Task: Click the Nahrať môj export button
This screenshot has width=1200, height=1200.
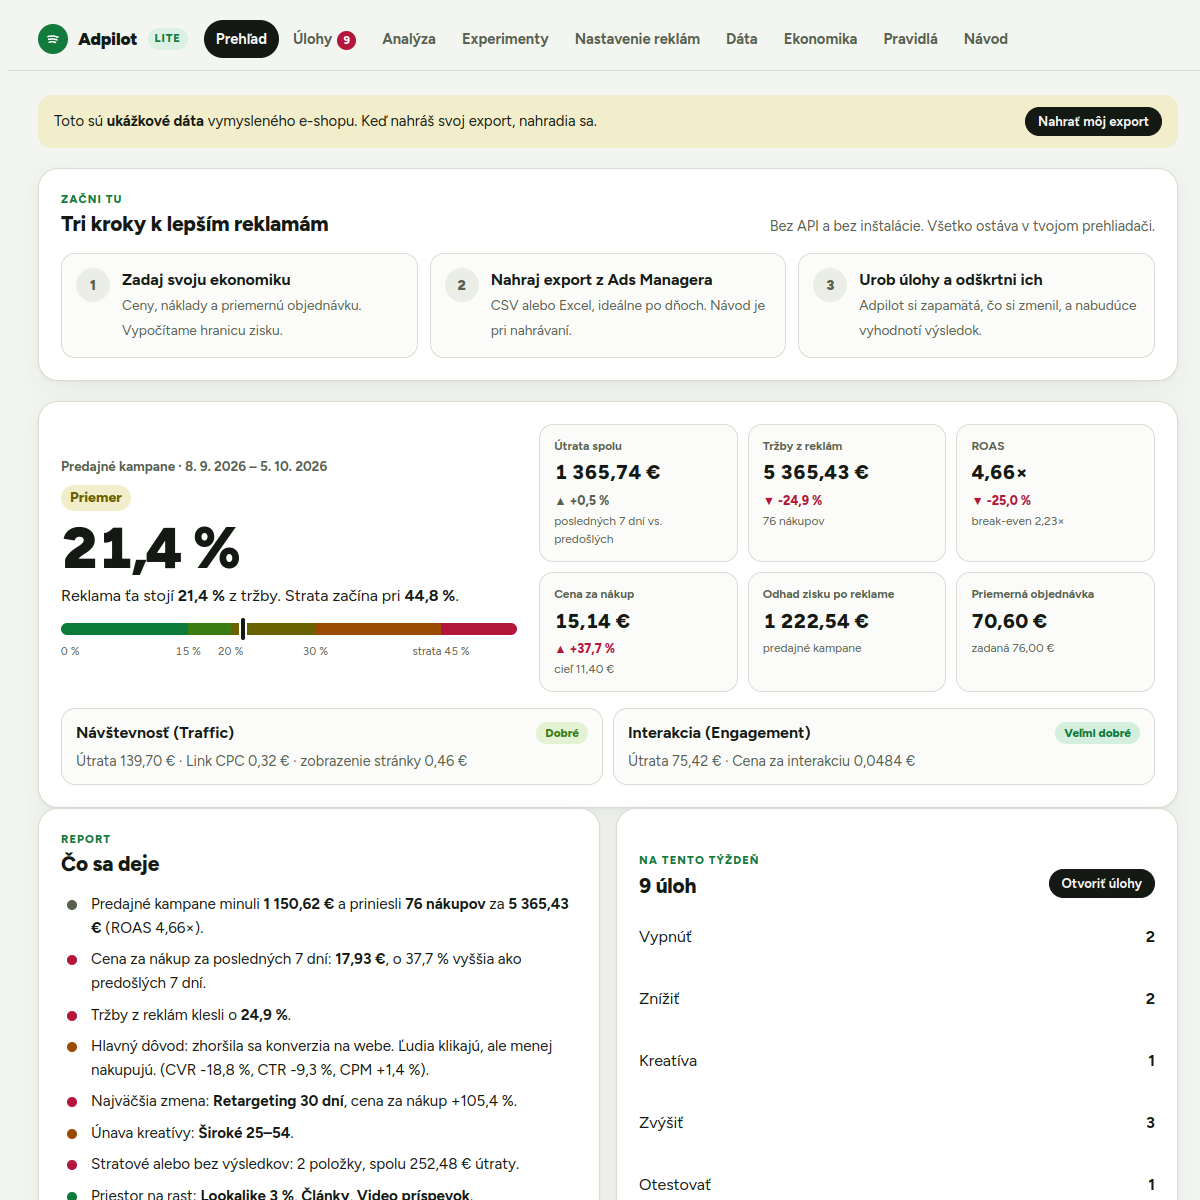Action: pos(1093,121)
